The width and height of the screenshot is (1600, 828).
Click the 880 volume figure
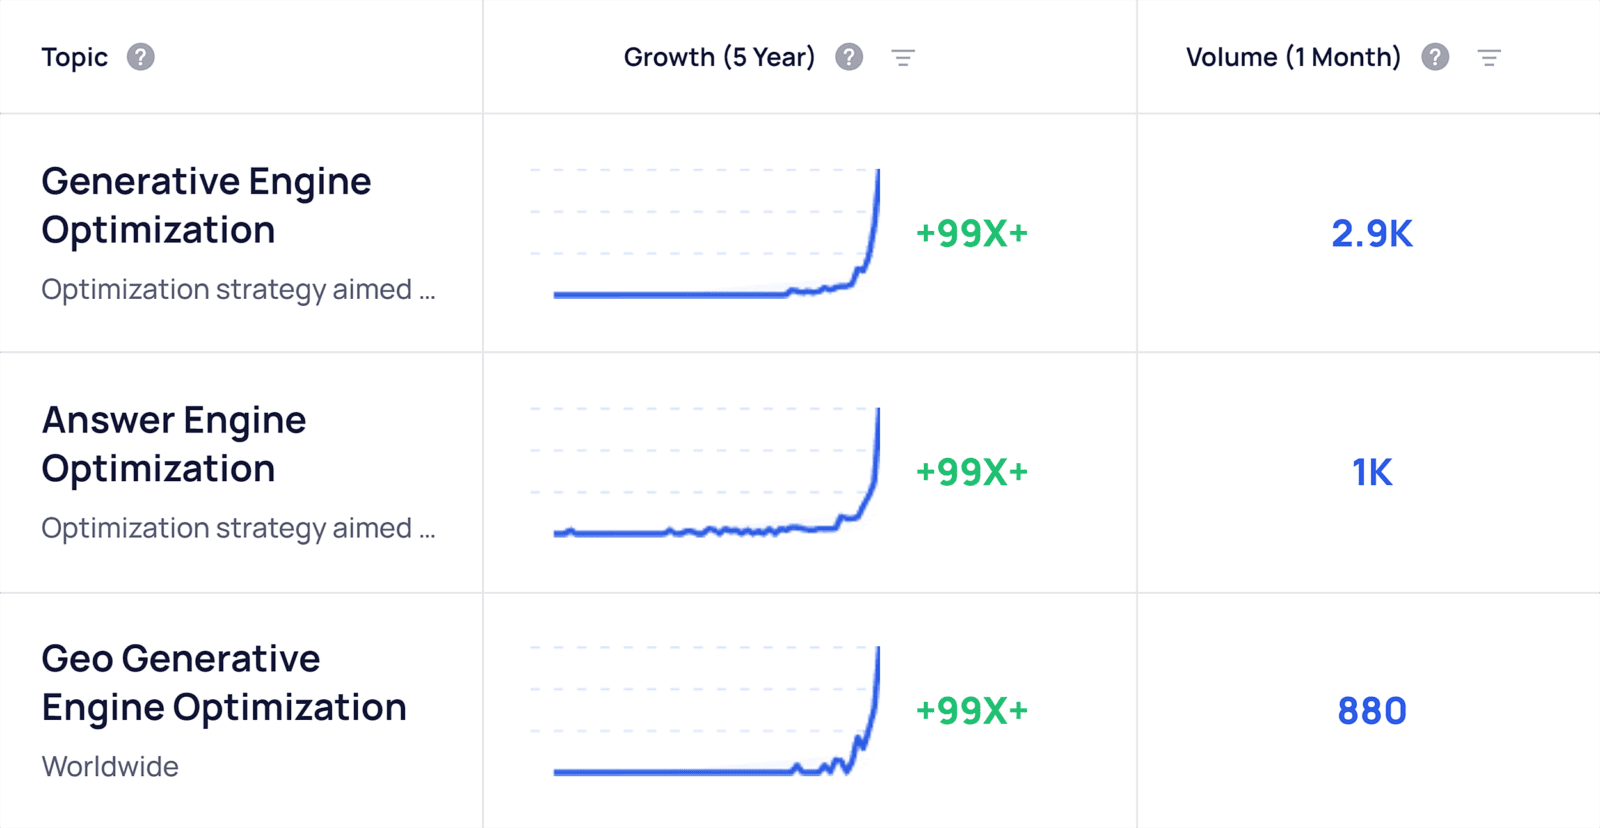tap(1371, 710)
